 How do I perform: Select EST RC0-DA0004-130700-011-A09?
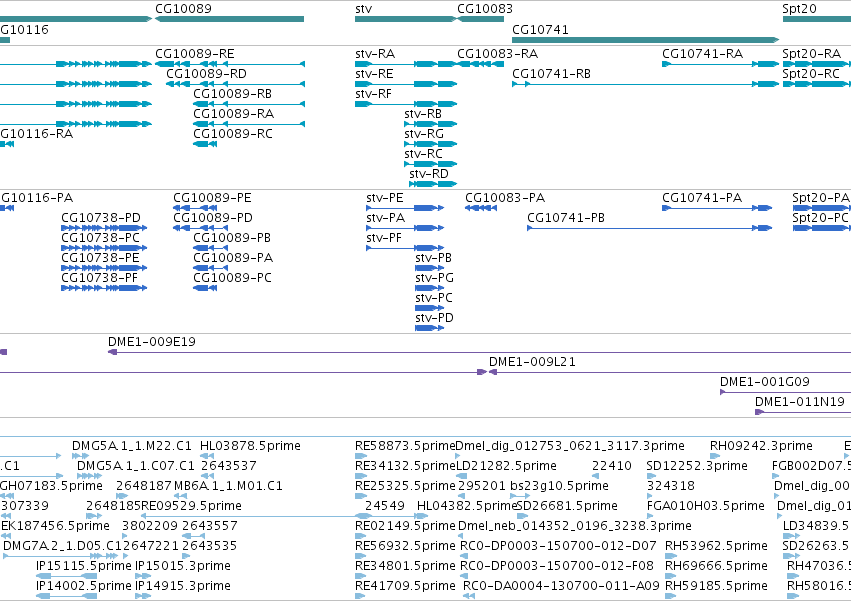point(469,596)
